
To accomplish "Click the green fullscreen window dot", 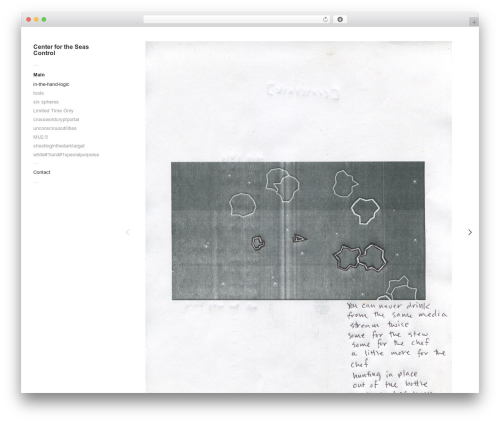I will pyautogui.click(x=44, y=19).
